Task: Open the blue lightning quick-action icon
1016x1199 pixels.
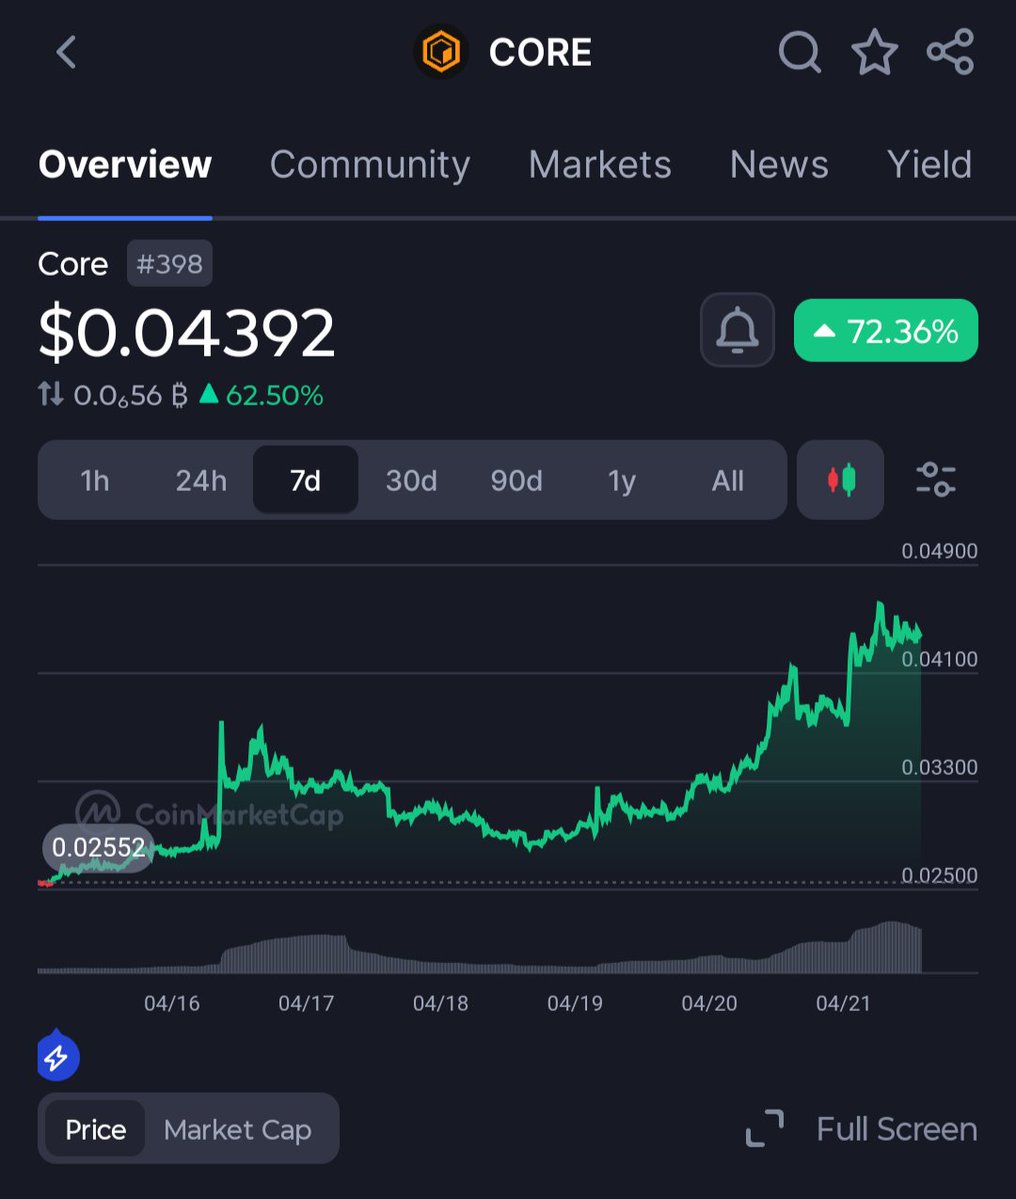Action: tap(57, 1056)
